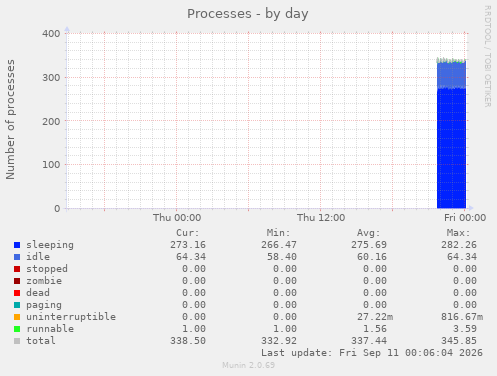497x376 pixels.
Task: Click the runnable legend color swatch
Action: 17,329
